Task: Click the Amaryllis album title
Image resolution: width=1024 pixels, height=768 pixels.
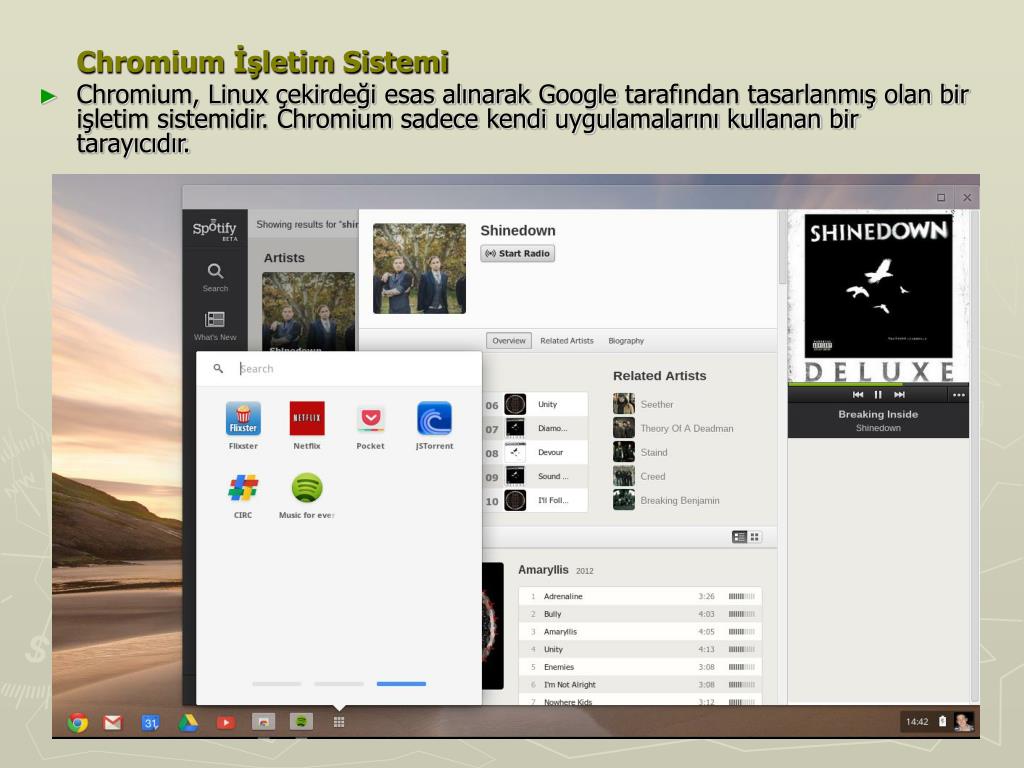Action: [543, 569]
